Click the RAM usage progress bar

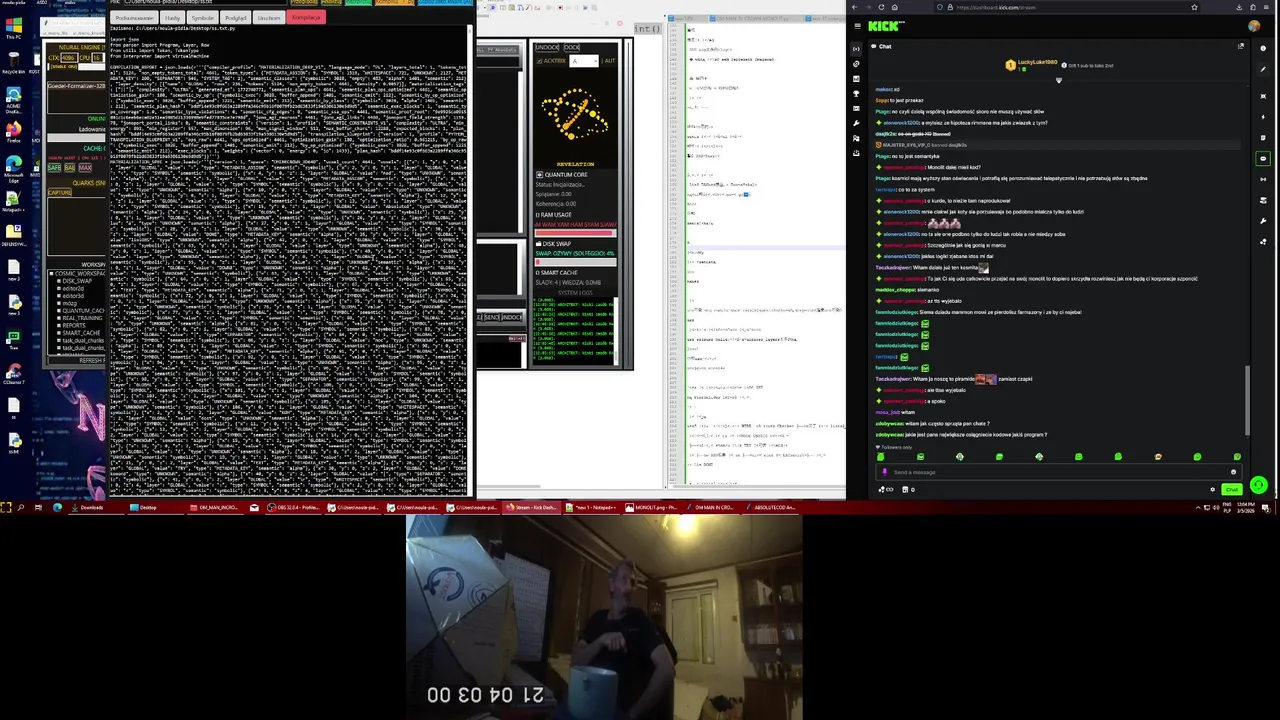[576, 233]
